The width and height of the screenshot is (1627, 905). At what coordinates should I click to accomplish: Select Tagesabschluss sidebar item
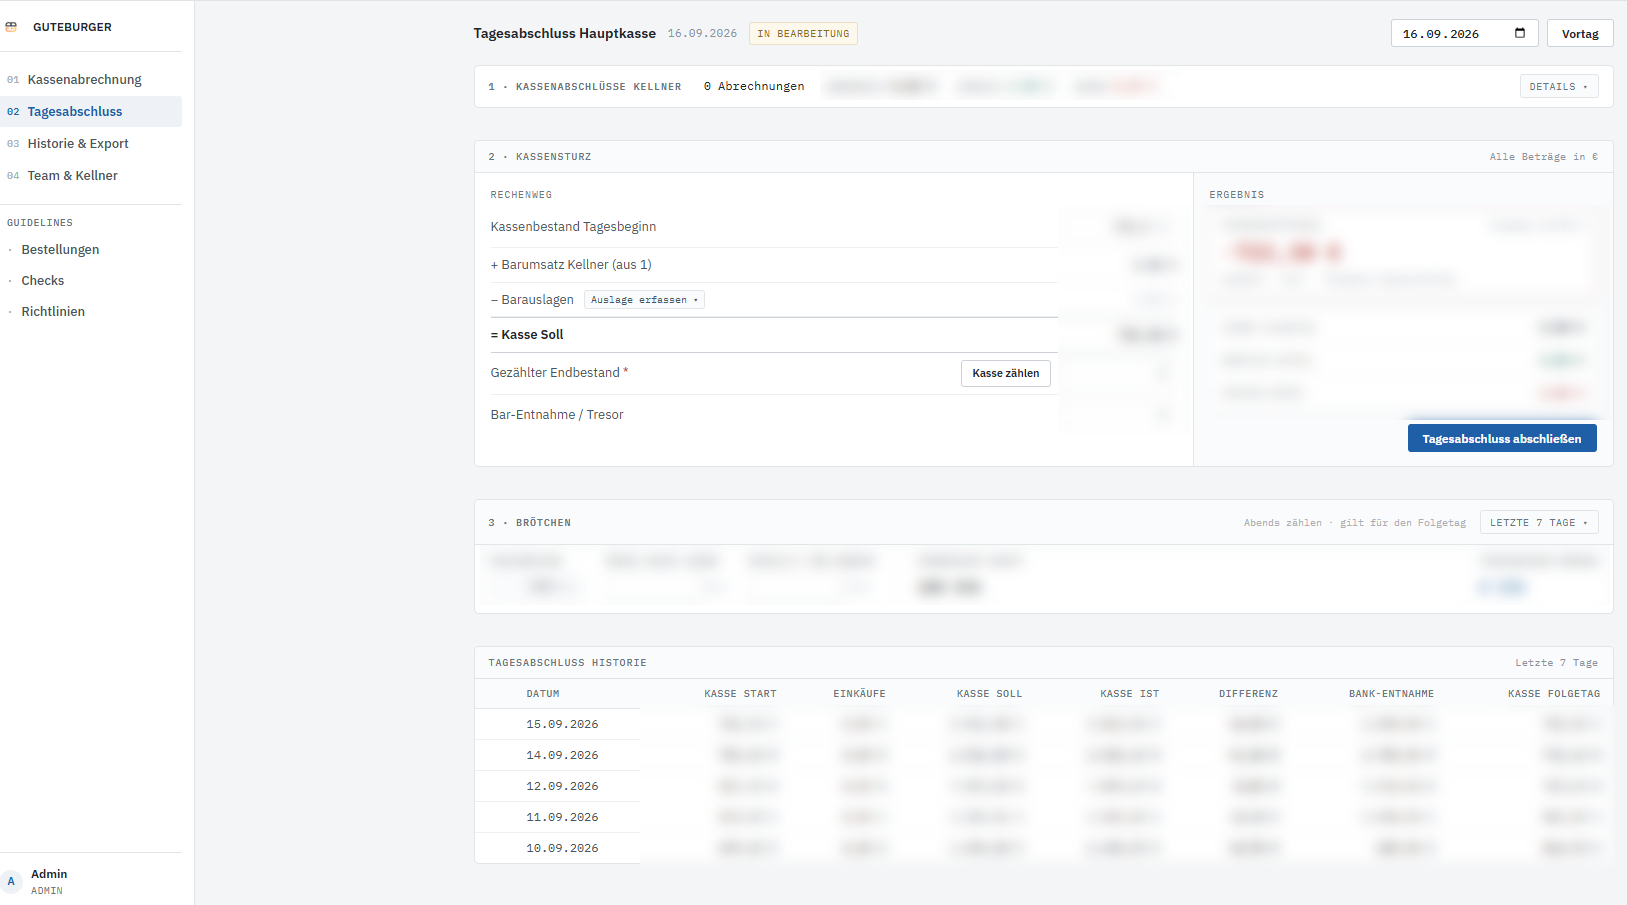click(x=91, y=111)
